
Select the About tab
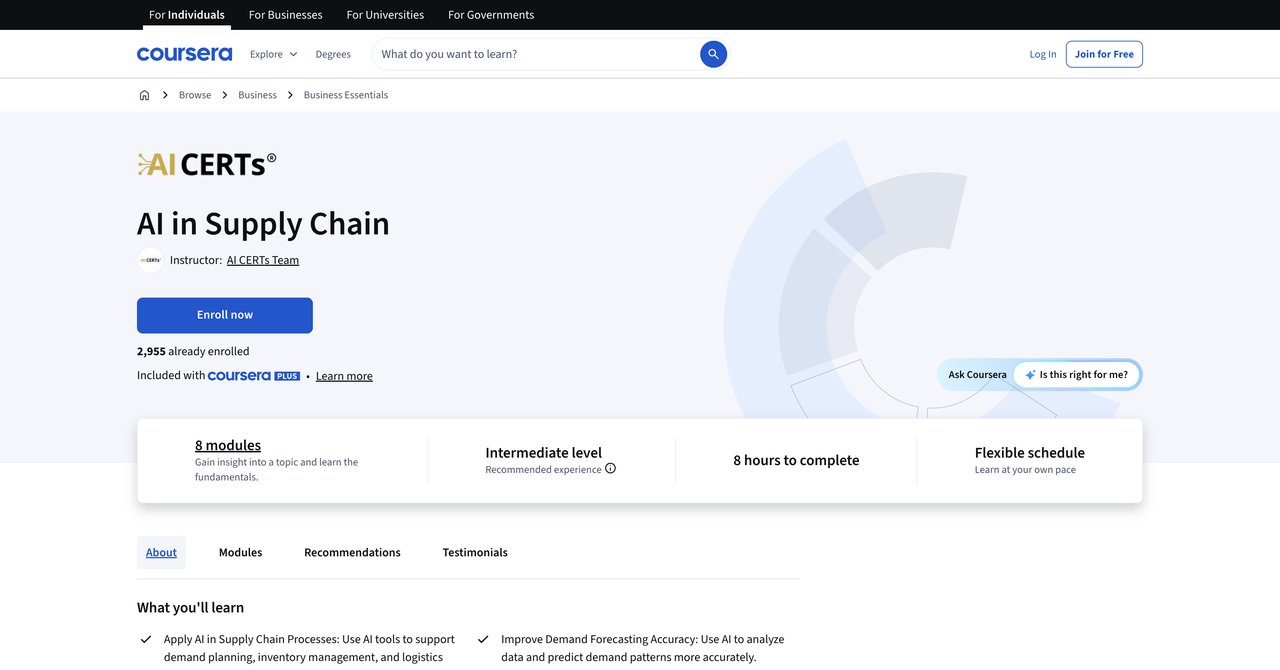click(161, 552)
